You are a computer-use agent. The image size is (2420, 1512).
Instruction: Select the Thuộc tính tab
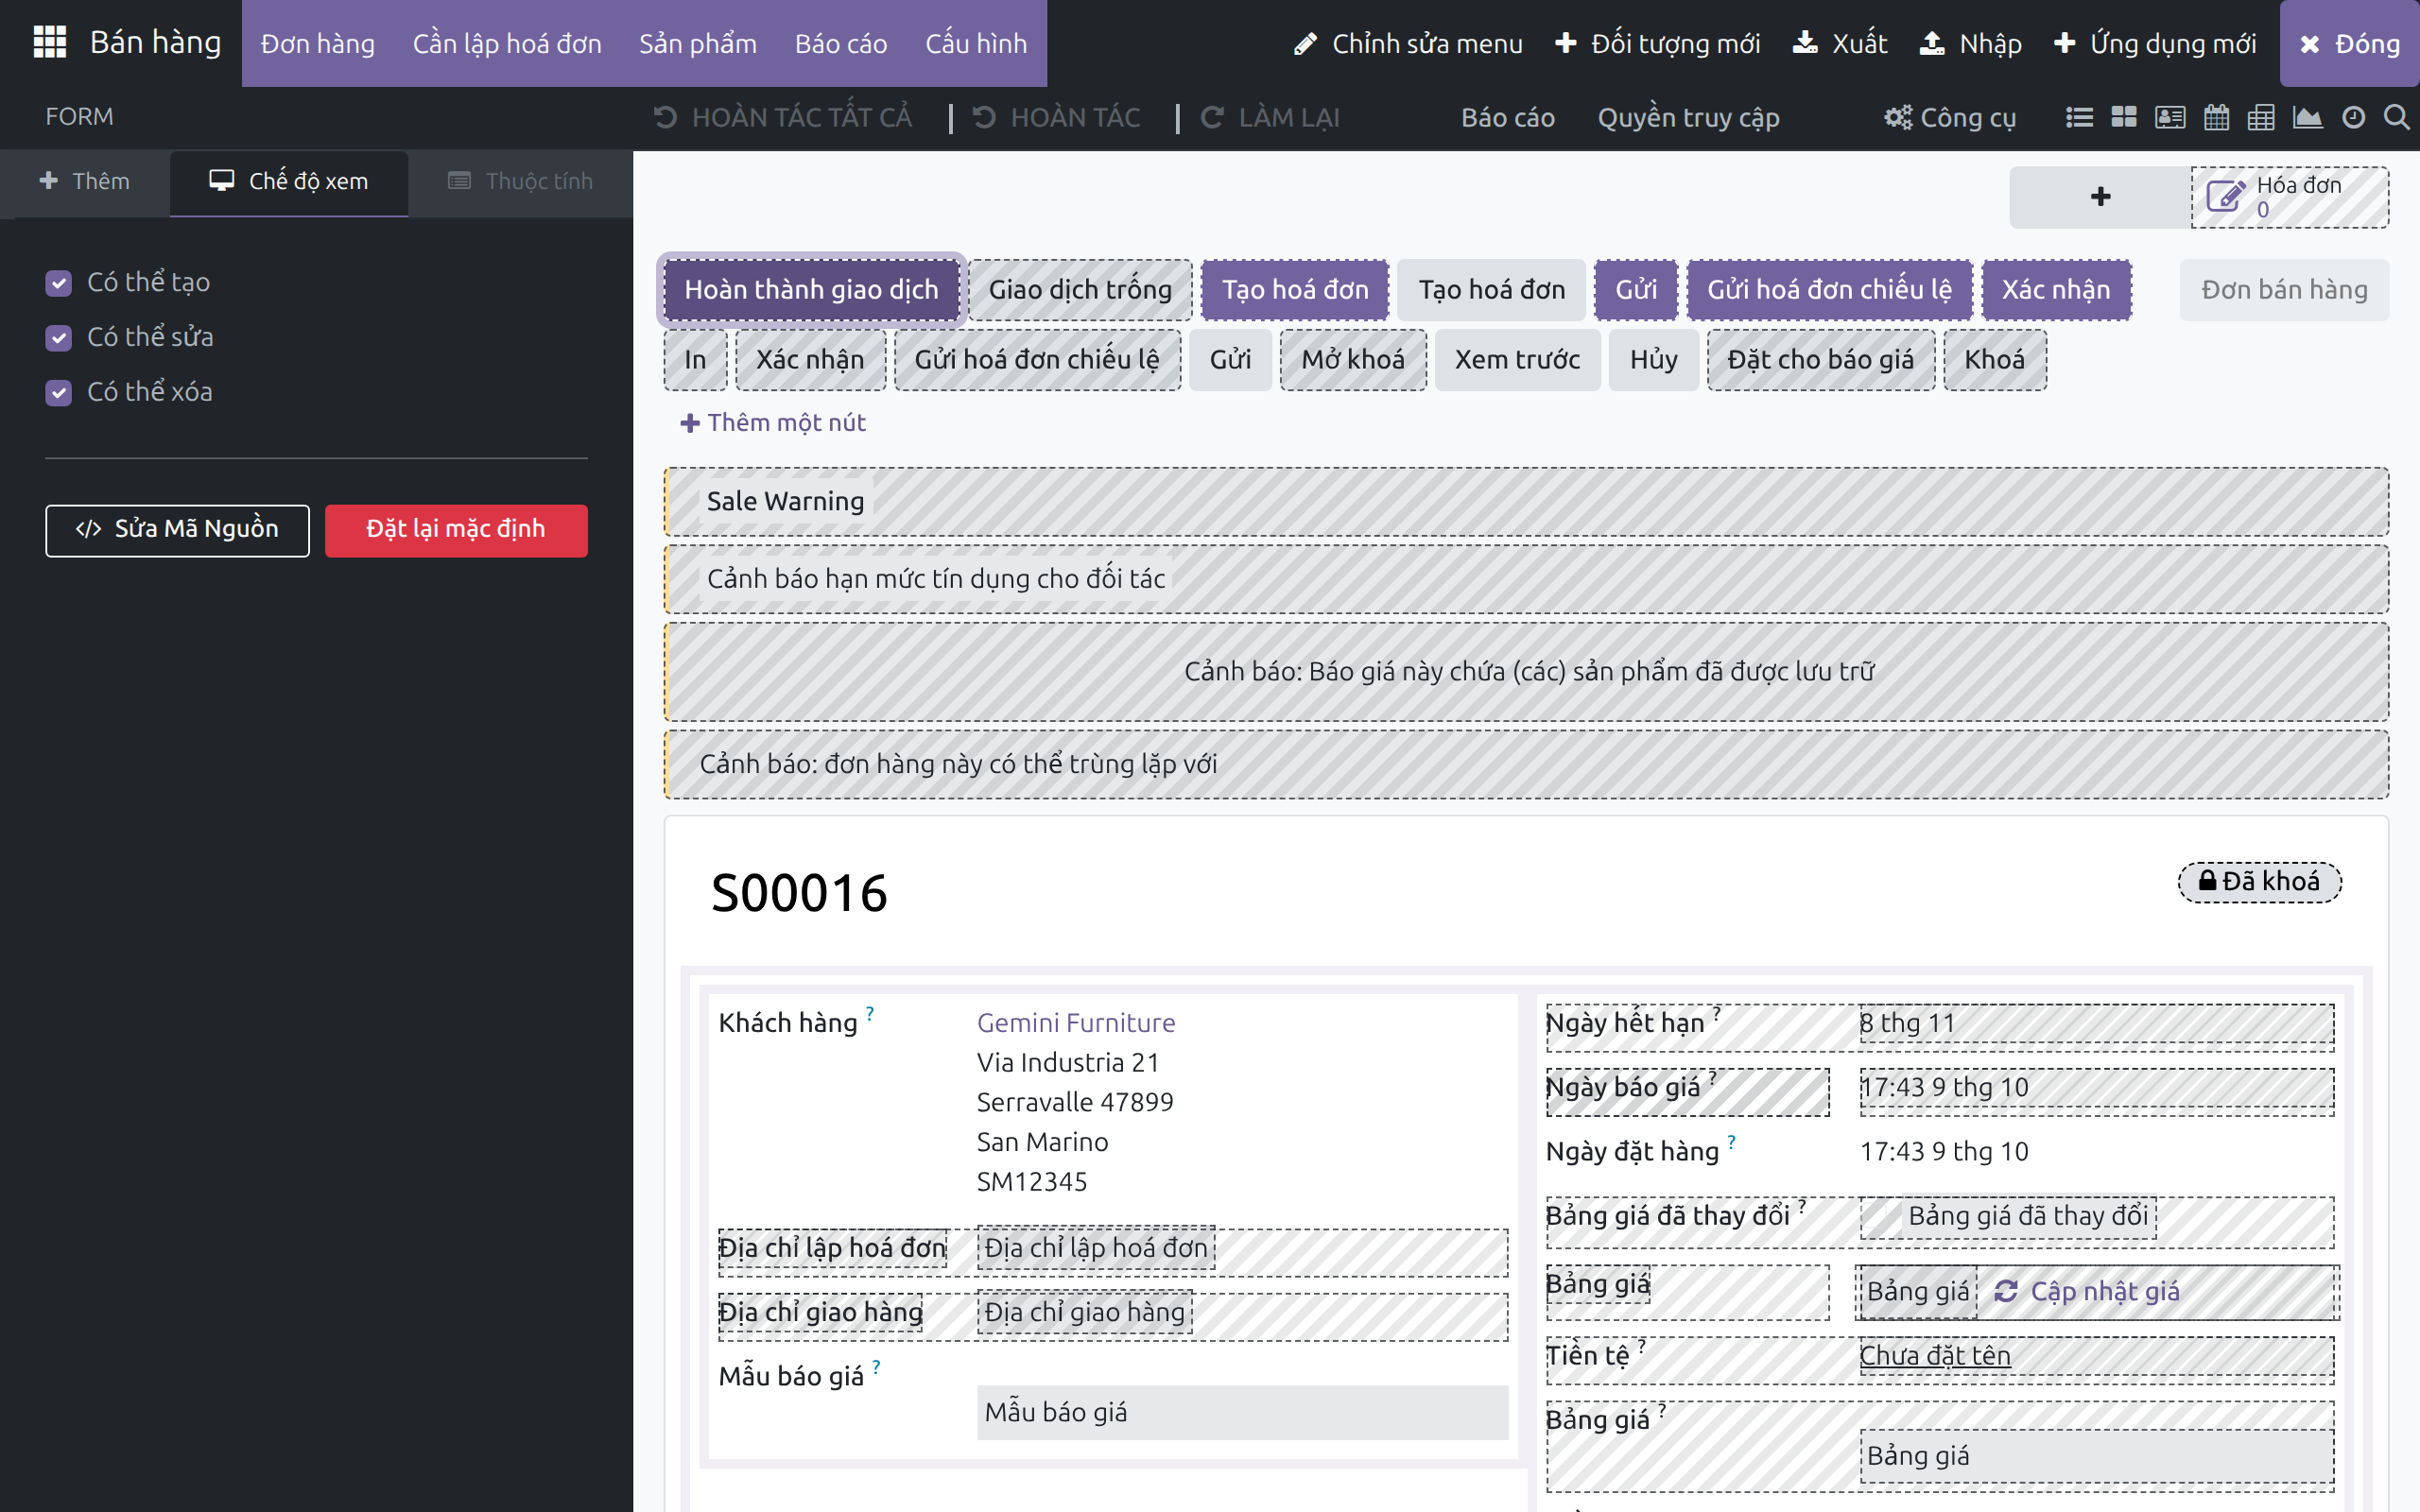pos(520,181)
